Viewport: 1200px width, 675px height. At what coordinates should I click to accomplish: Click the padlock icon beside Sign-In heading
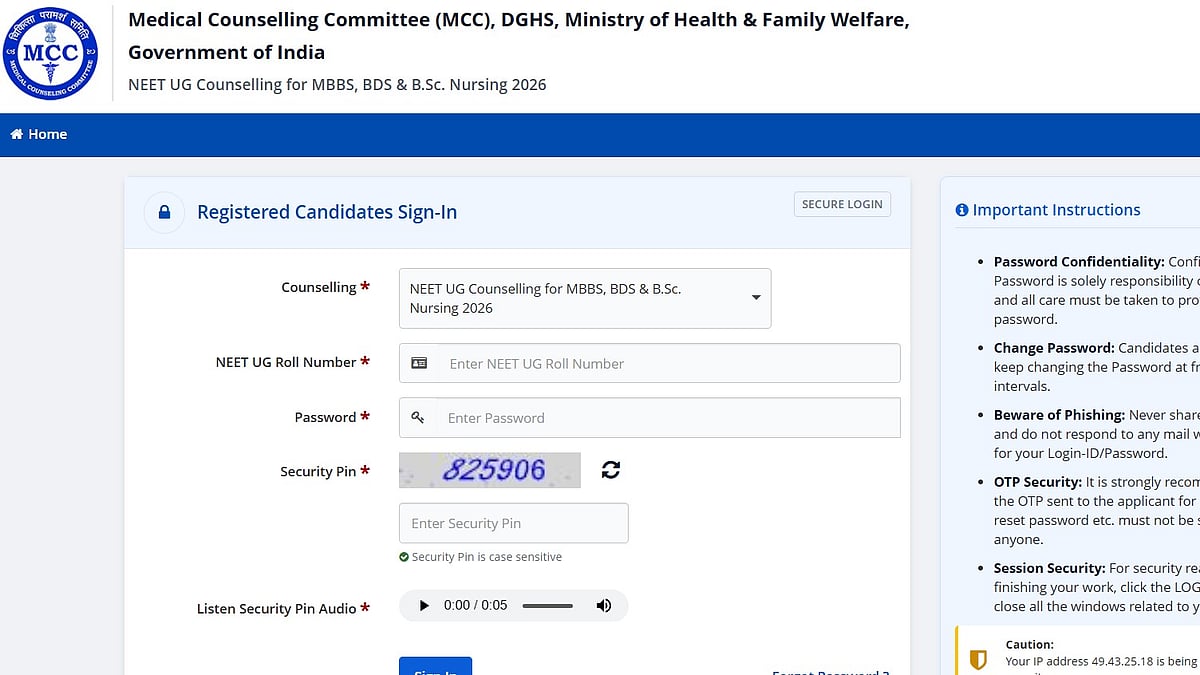(x=164, y=212)
